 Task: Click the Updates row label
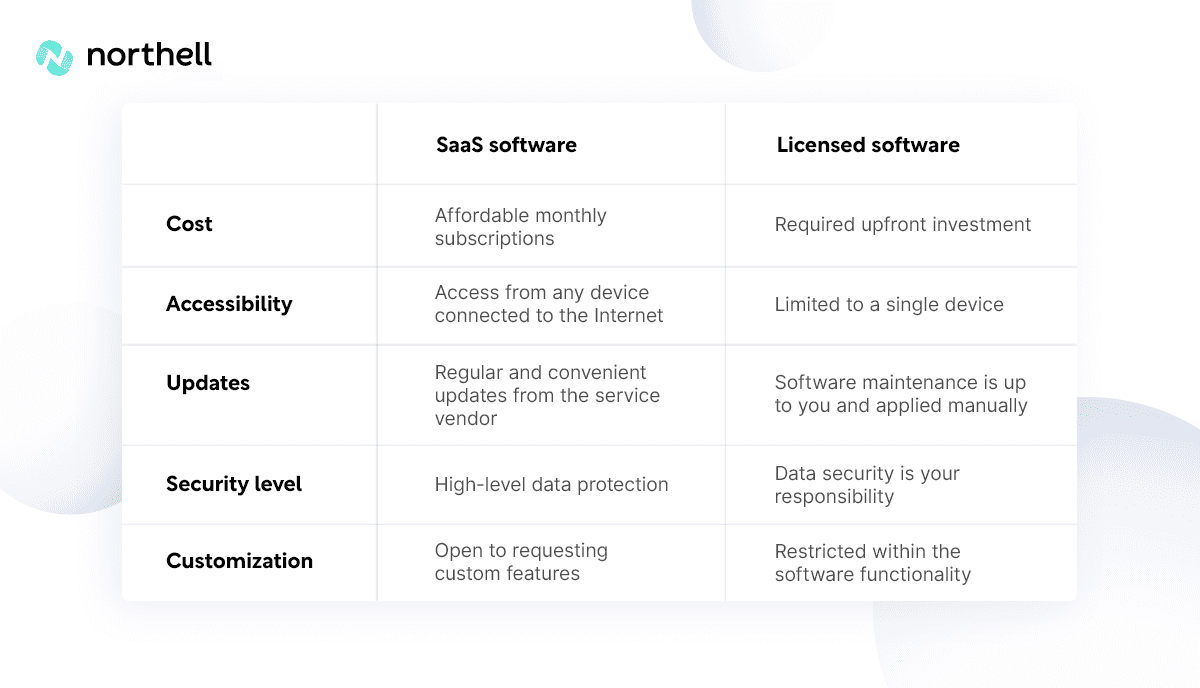click(208, 383)
